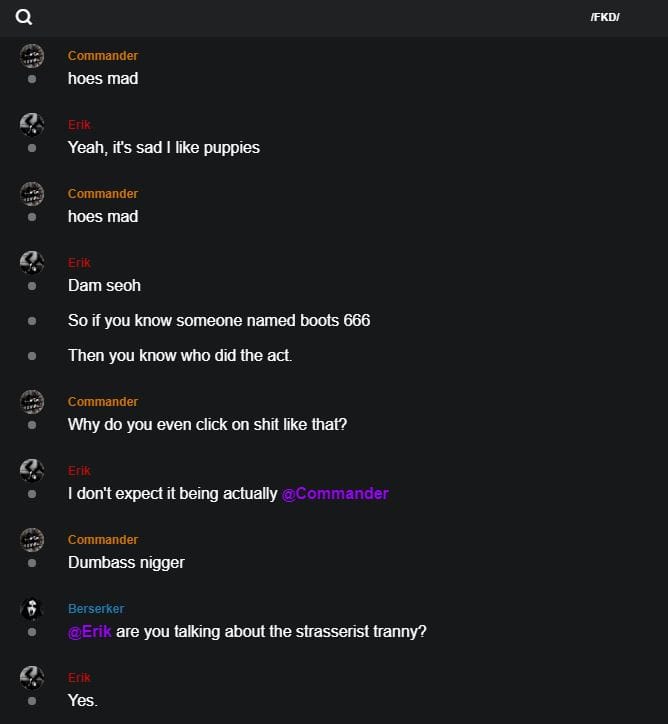The width and height of the screenshot is (668, 724).
Task: Select Commander's avatar by "Why do you even click"
Action: click(x=32, y=401)
